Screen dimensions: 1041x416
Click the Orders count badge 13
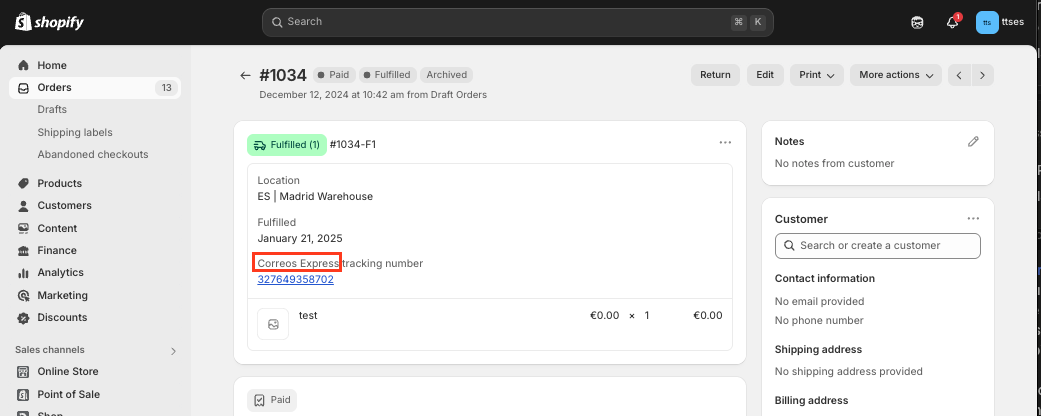(x=166, y=88)
